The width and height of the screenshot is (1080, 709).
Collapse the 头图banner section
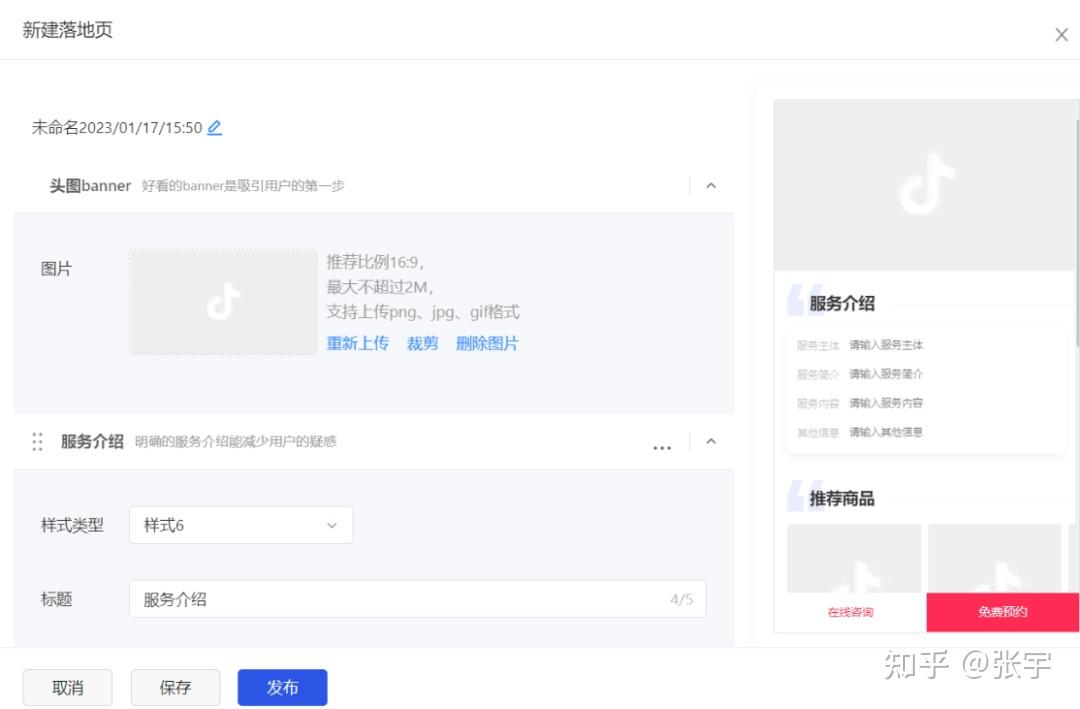point(711,185)
